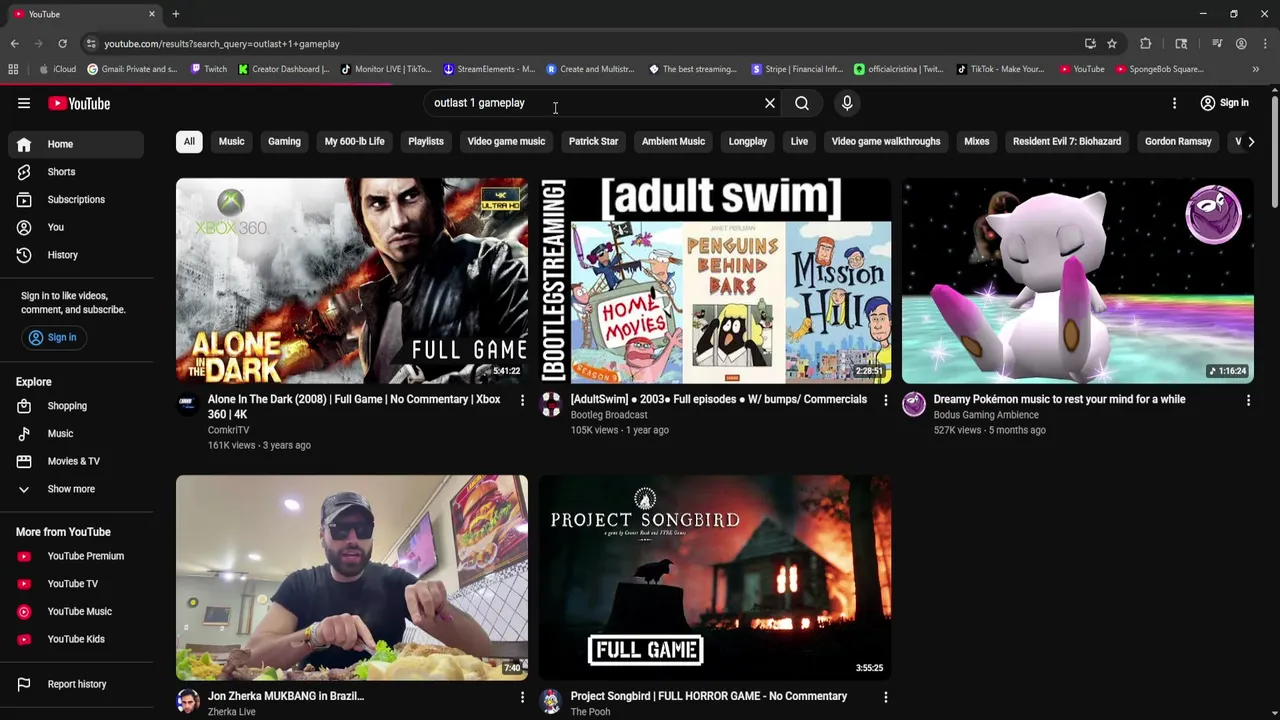Select the Live filter chip

(x=799, y=141)
